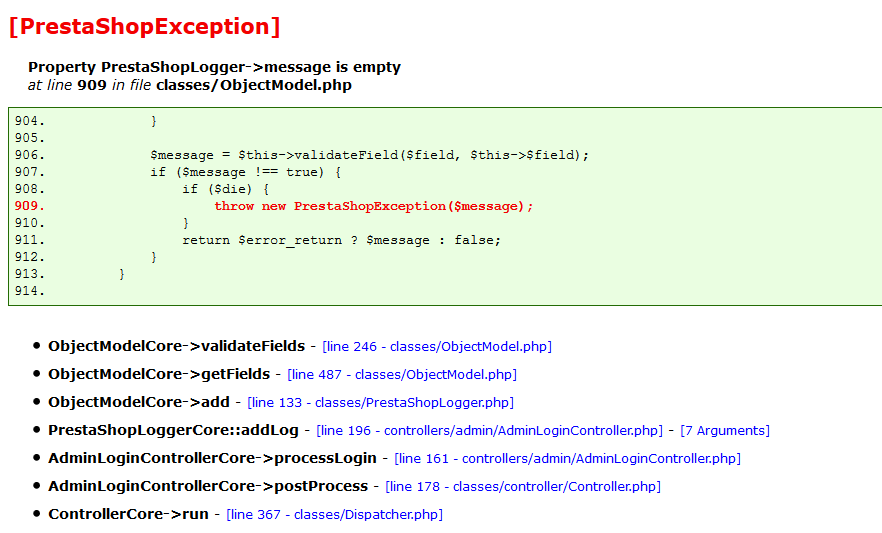The height and width of the screenshot is (533, 882).
Task: Expand the 7 Arguments link
Action: pos(724,431)
